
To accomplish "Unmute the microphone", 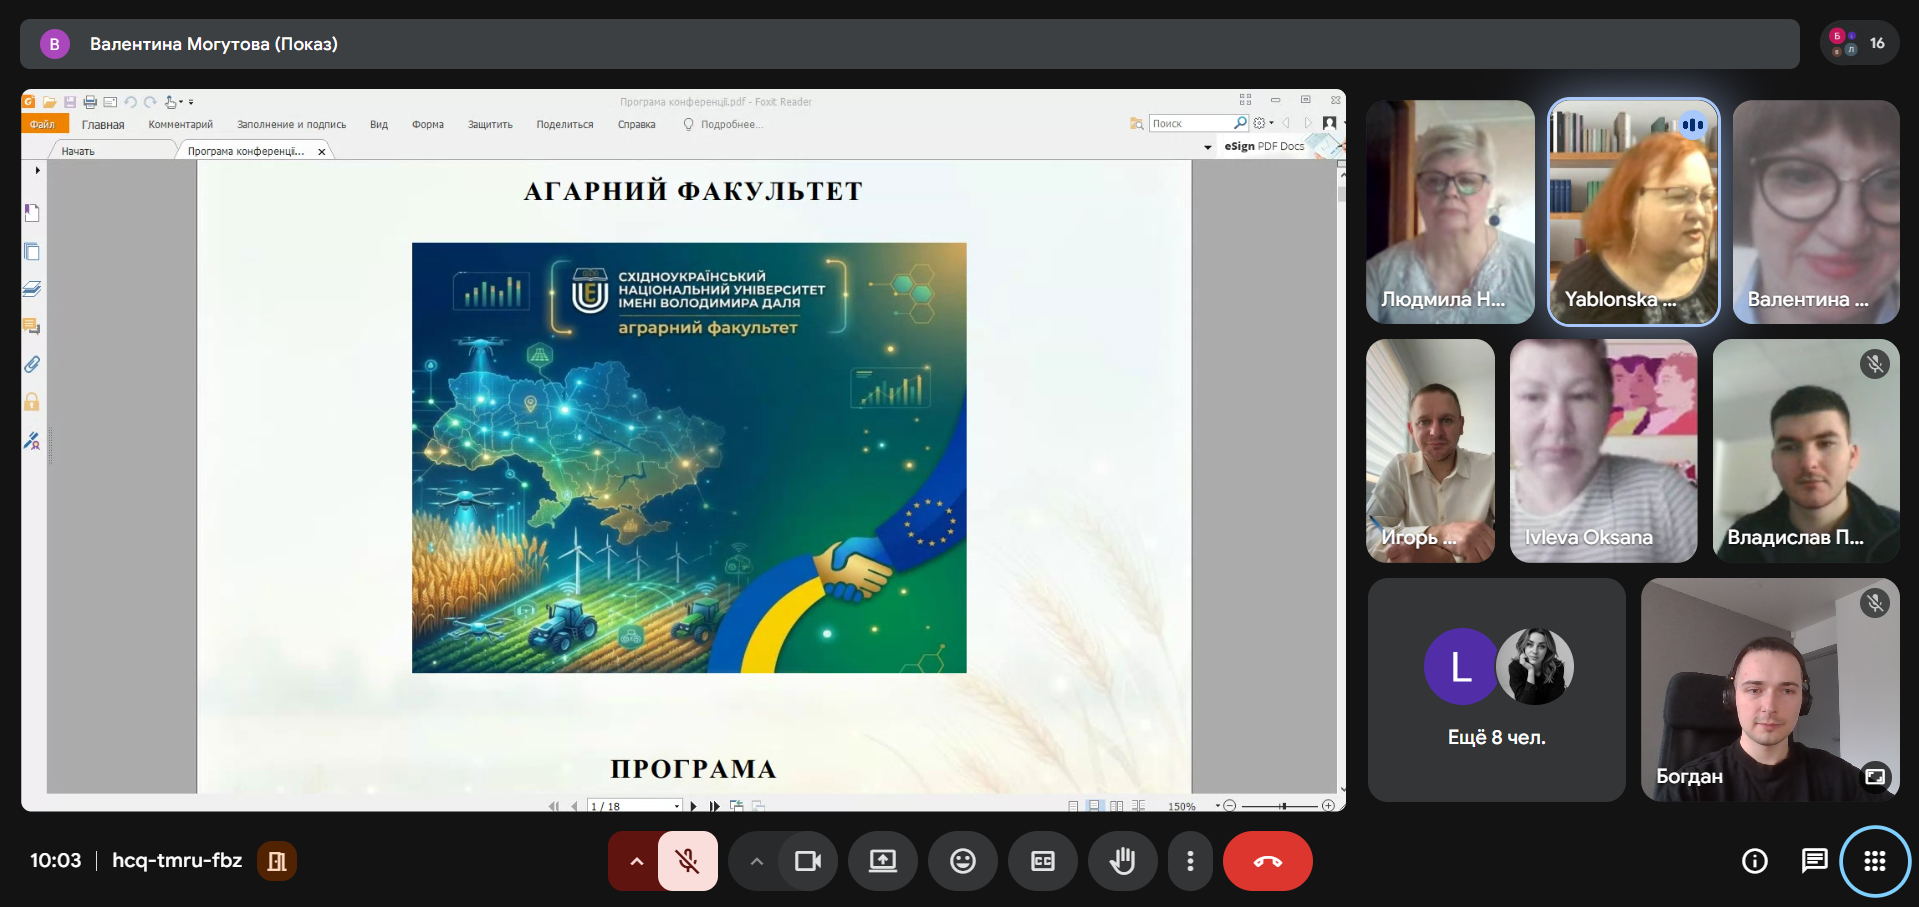I will (x=687, y=861).
